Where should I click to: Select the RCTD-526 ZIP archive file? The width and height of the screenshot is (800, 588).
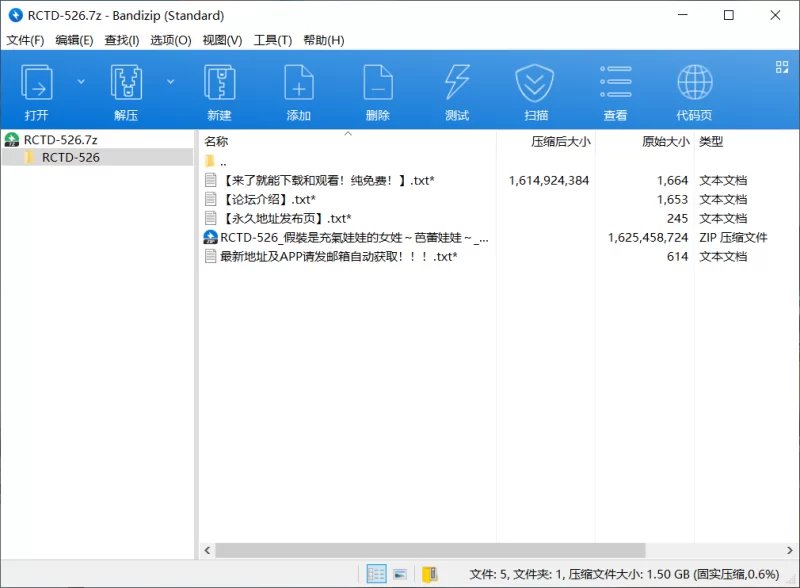coord(354,237)
